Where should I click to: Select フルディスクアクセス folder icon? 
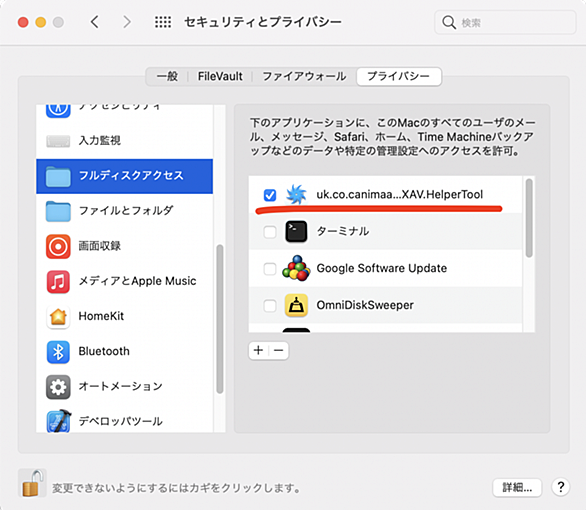tap(58, 176)
